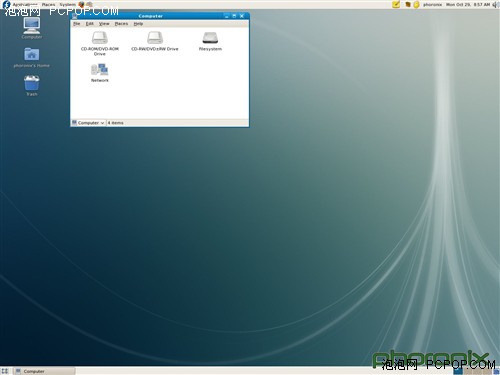Open the Help menu
Image resolution: width=500 pixels, height=375 pixels.
click(138, 24)
